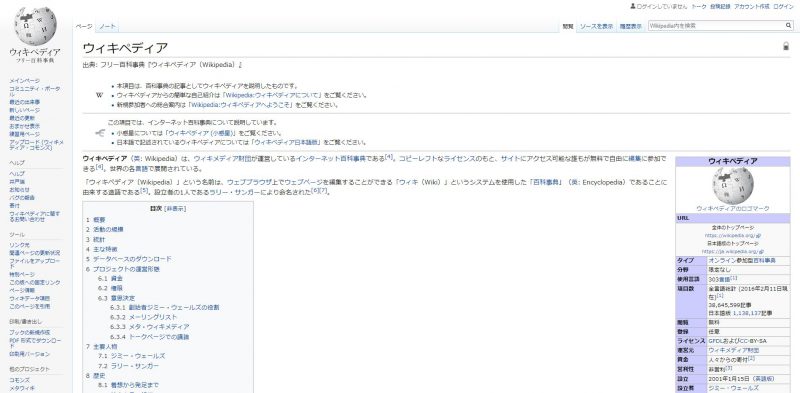Click ブックの新規作成
Viewport: 800px width, 393px height.
click(x=30, y=332)
